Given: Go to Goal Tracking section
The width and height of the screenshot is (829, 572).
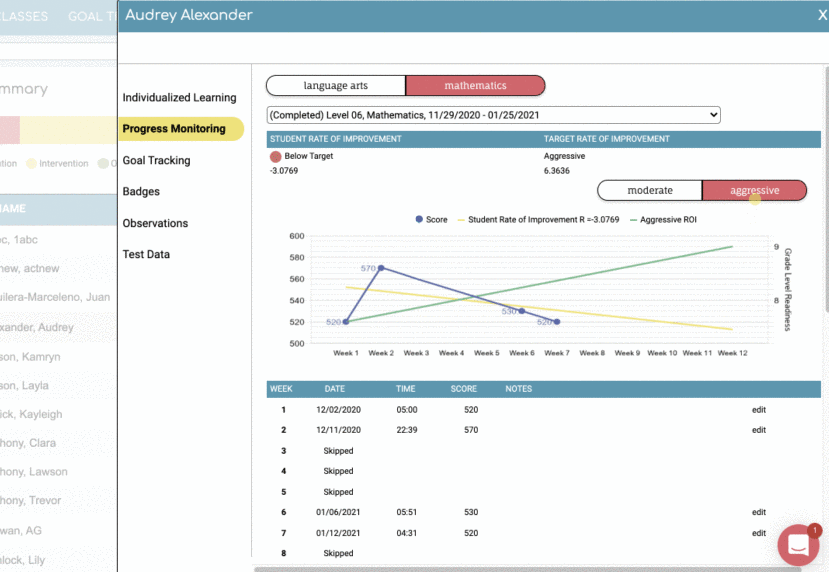Looking at the screenshot, I should (x=156, y=160).
